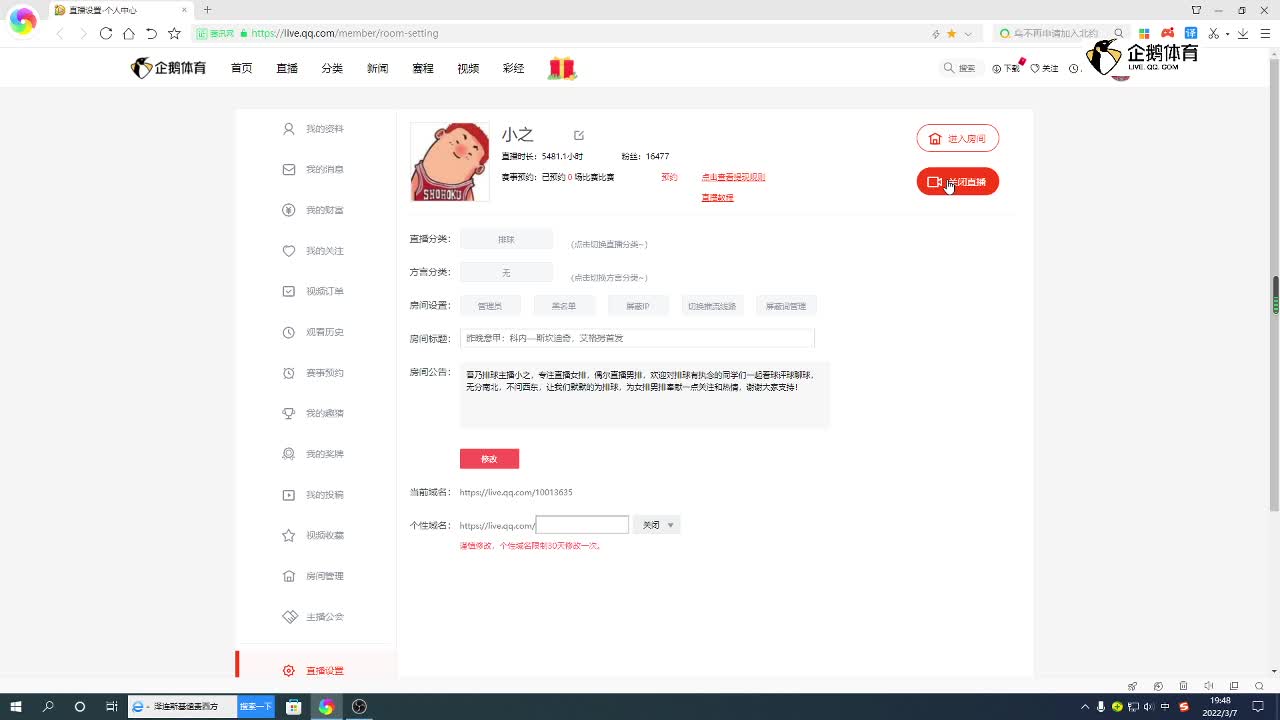Expand the 直播分类 category selector 排球
1280x720 pixels.
[506, 240]
